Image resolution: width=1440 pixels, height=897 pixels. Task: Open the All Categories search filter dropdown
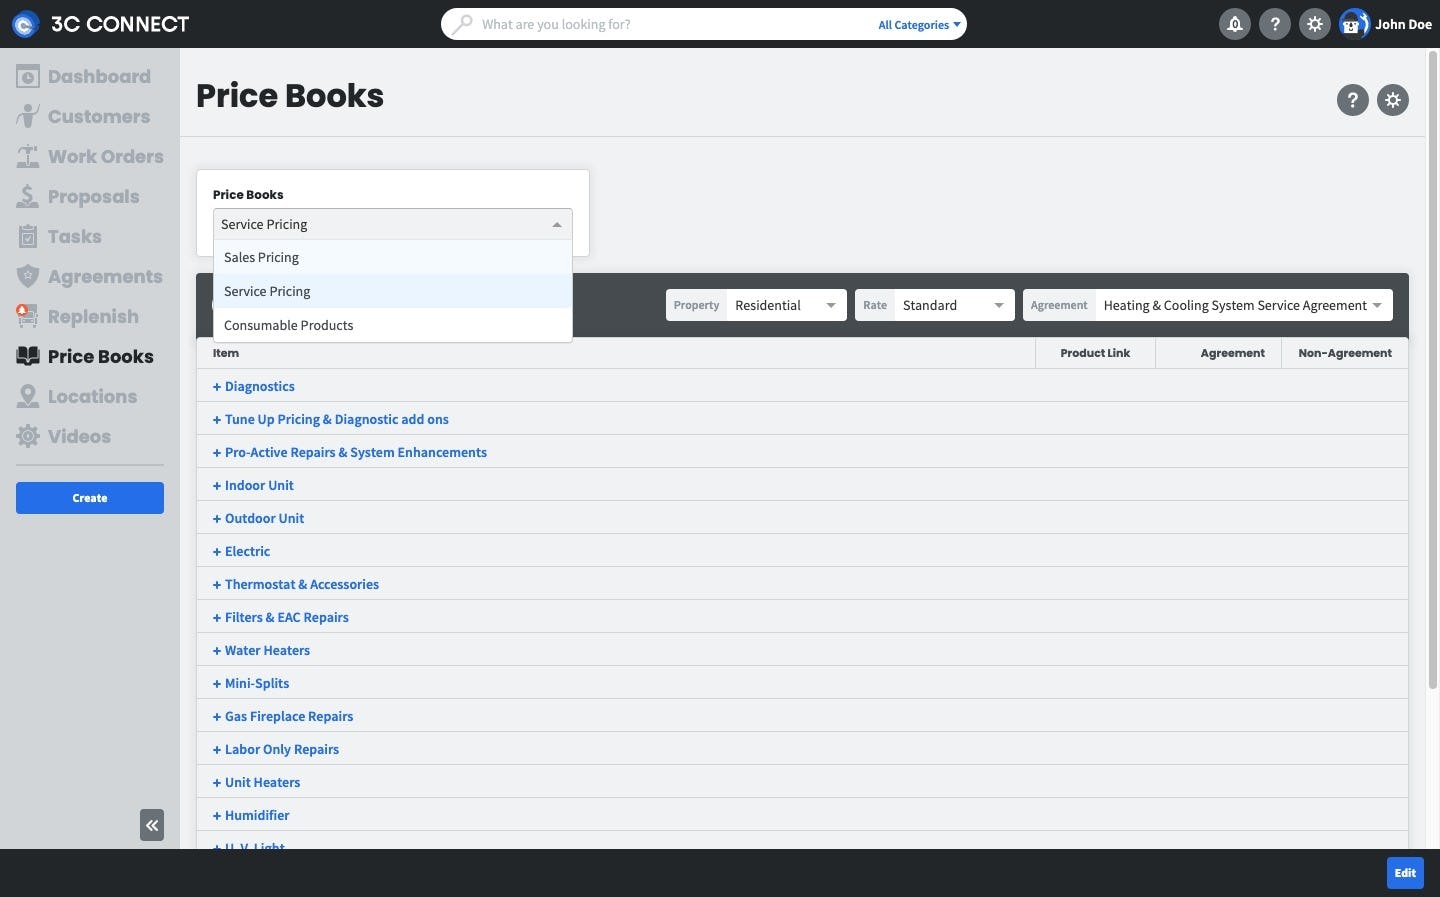point(917,24)
